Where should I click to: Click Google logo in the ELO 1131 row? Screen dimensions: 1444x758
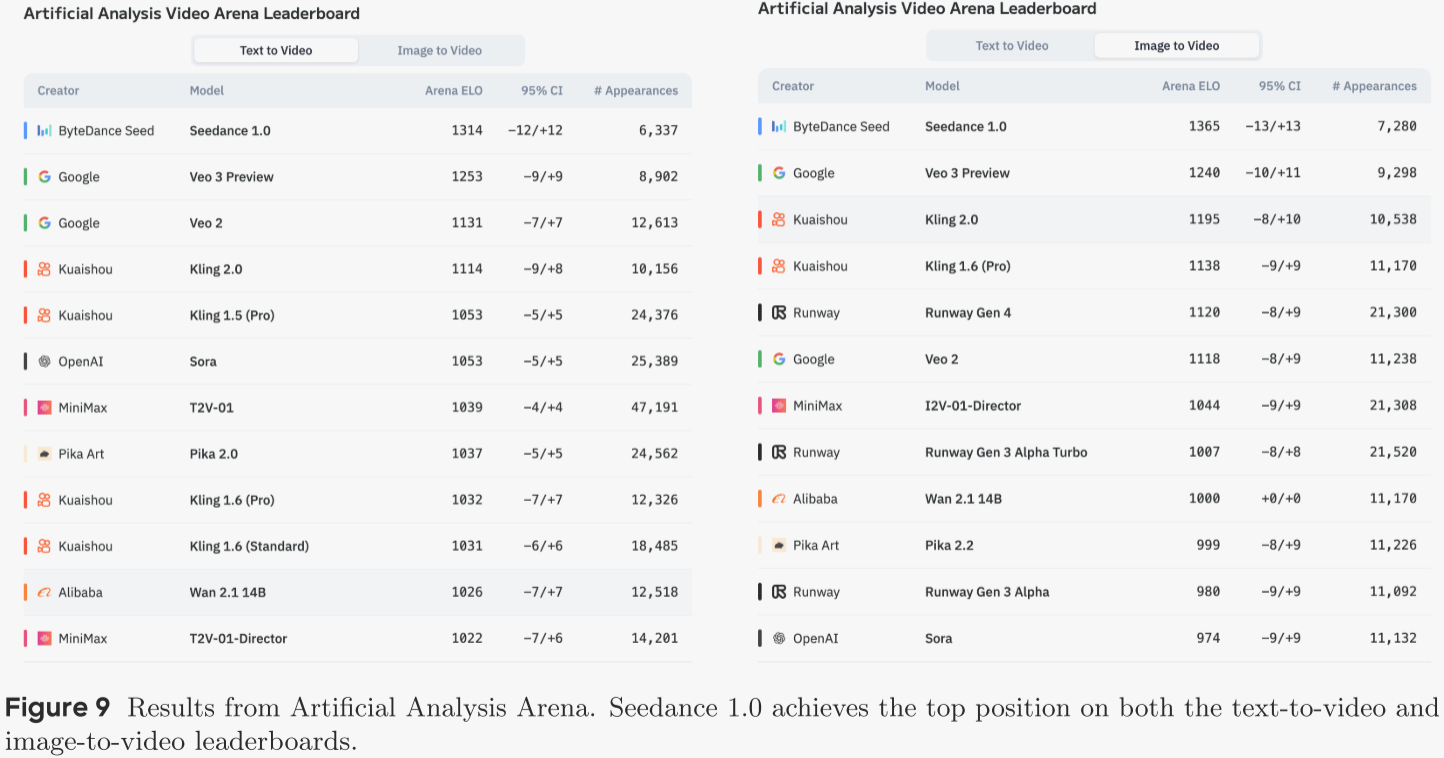pos(44,223)
